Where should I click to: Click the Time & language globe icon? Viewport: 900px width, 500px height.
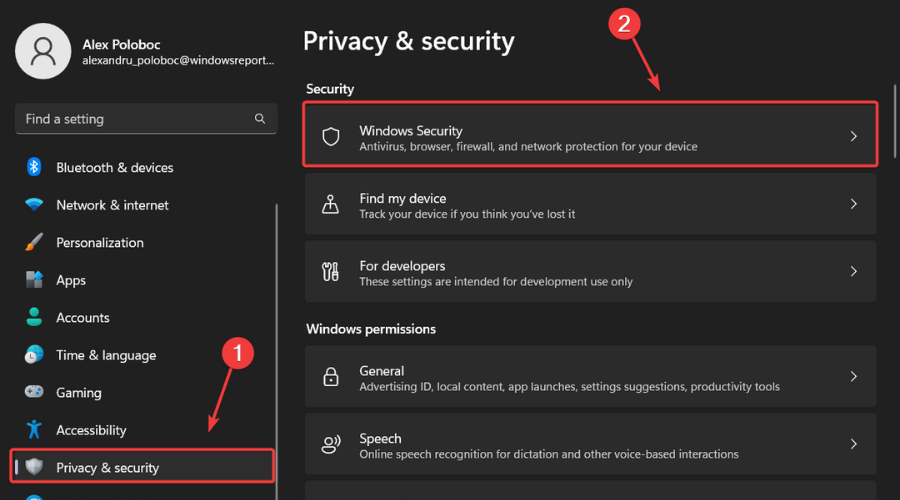tap(34, 355)
